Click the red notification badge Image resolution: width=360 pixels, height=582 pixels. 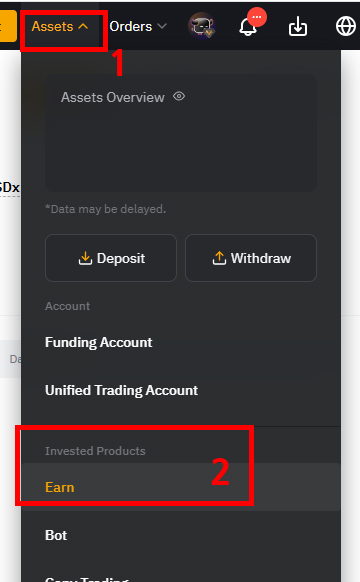click(257, 17)
